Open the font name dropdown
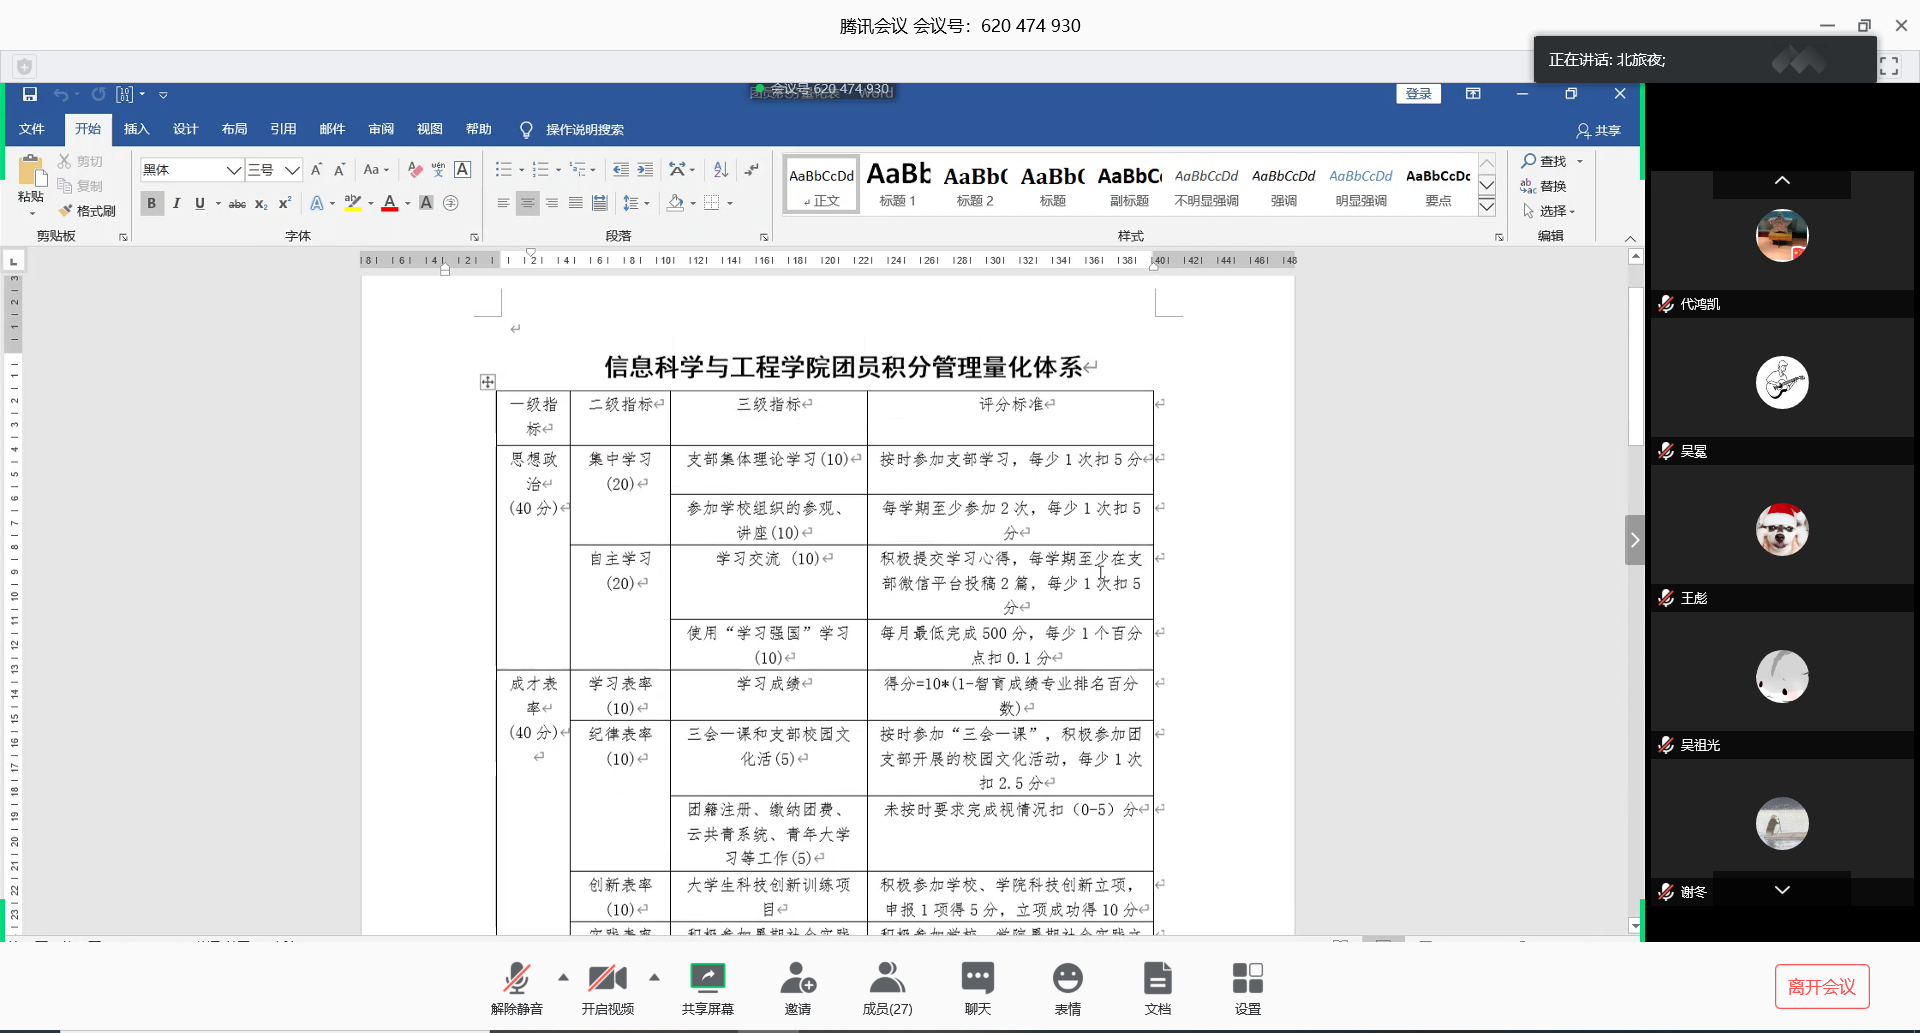 click(233, 170)
